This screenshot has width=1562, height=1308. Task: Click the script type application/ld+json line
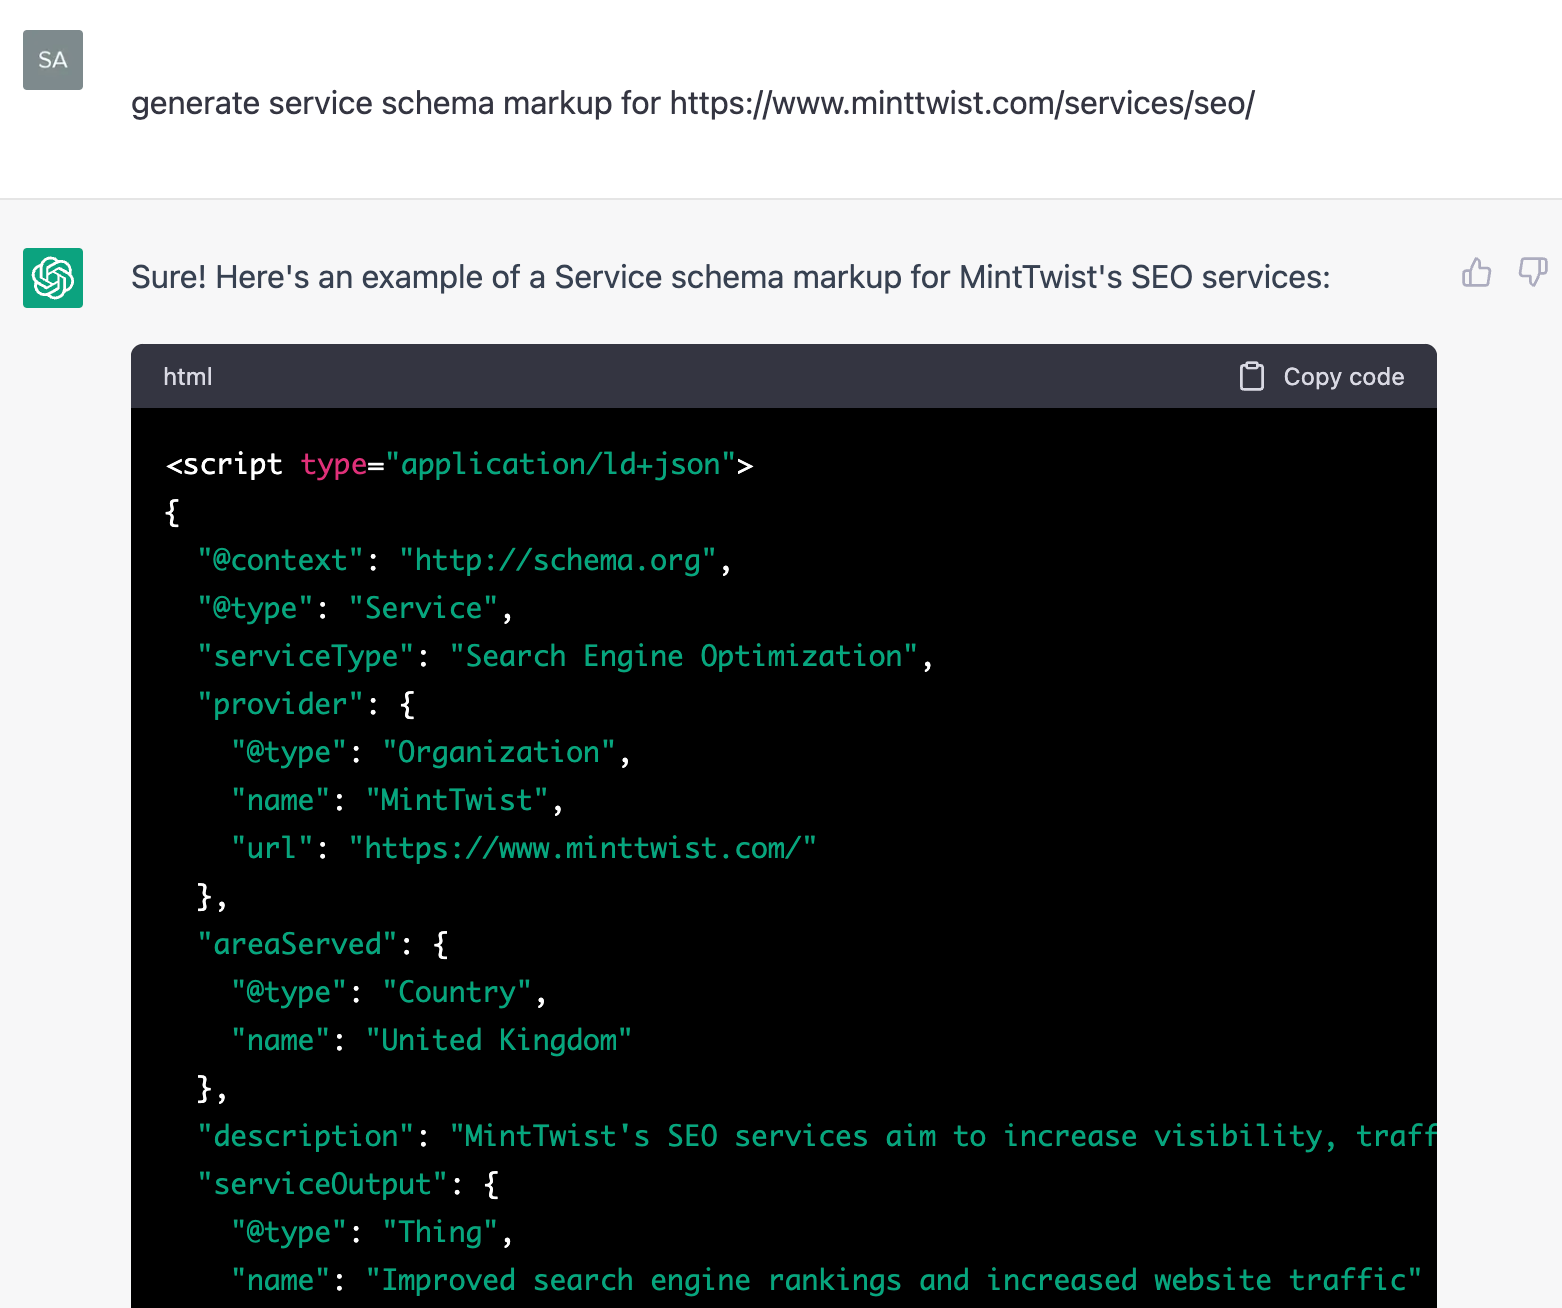coord(460,464)
